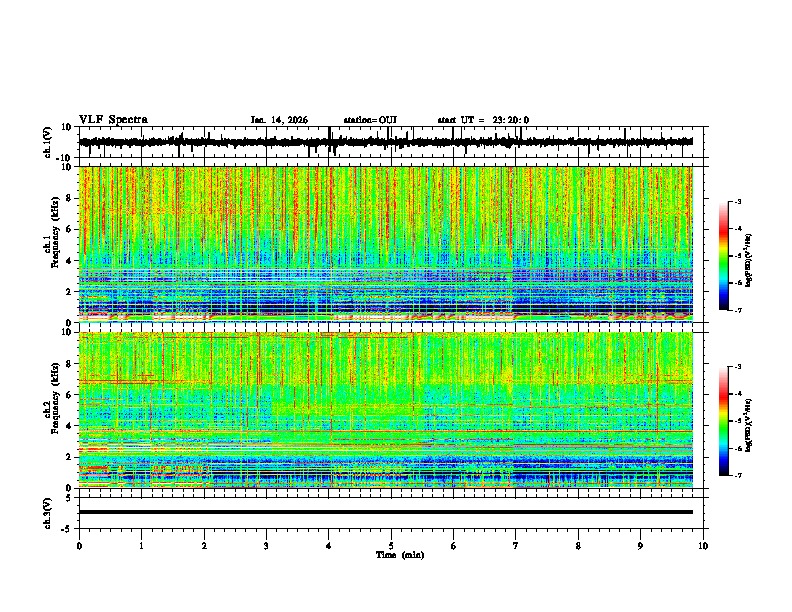Screen dimensions: 792x612
Task: Click the ch.1 frequency axis "8" tick label
Action: [69, 198]
